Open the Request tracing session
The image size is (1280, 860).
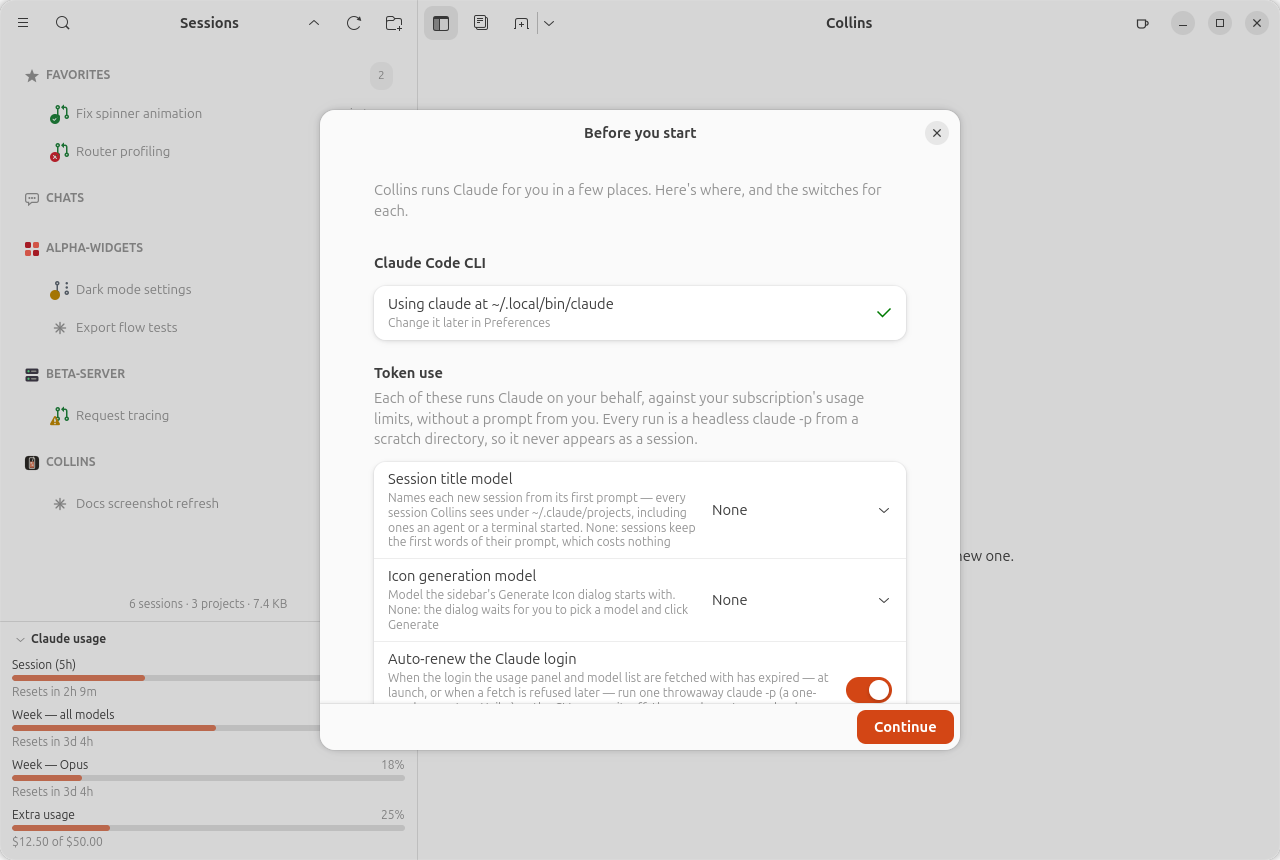click(123, 416)
